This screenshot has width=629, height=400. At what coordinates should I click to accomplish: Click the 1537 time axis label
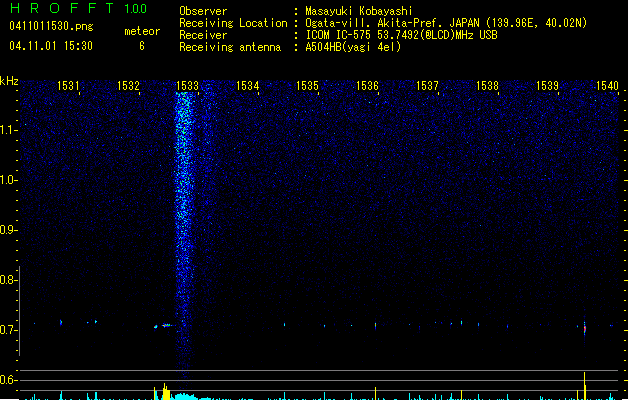tap(427, 85)
